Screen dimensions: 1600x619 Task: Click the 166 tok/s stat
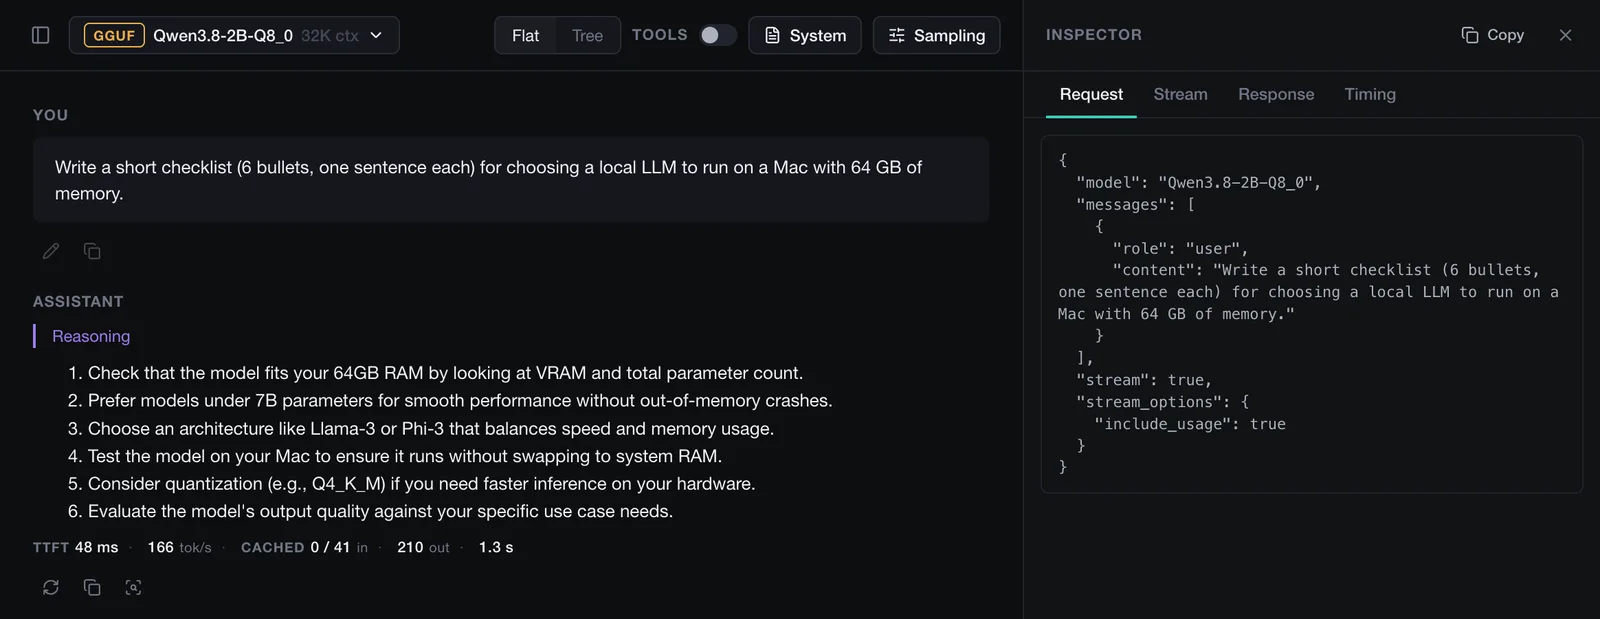[180, 547]
